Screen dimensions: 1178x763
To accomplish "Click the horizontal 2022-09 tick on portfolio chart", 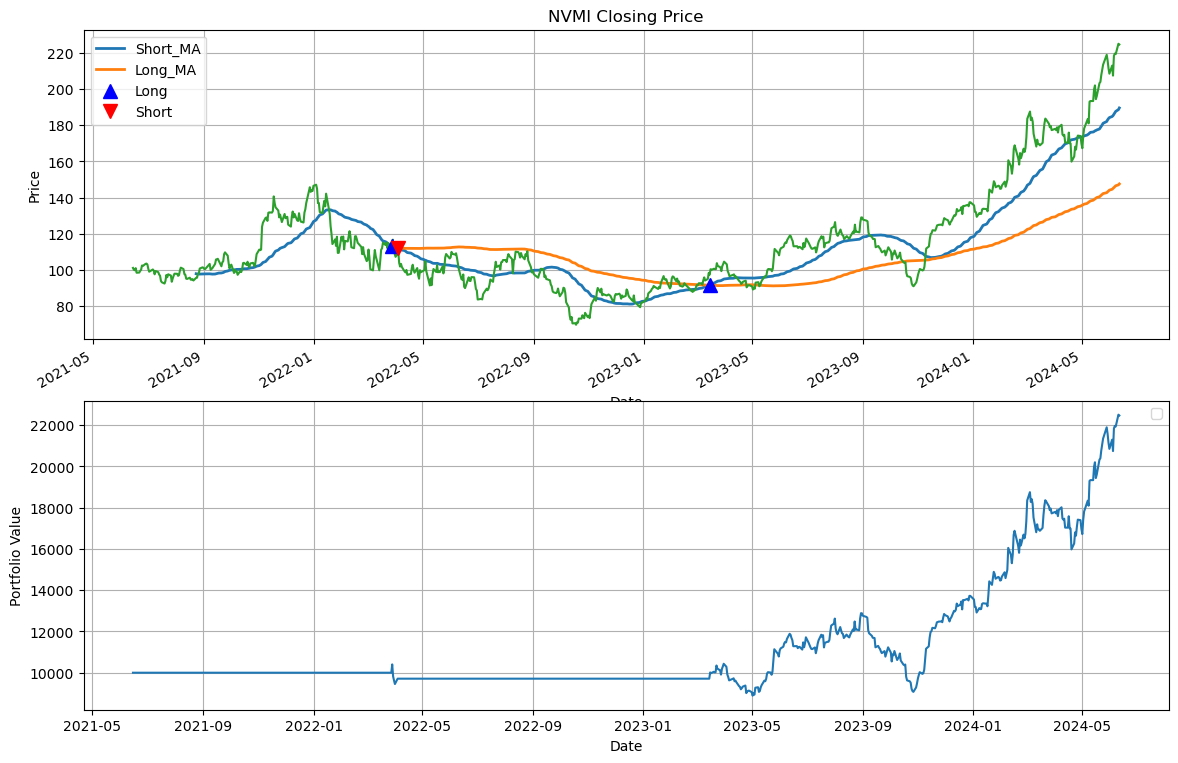I will (x=533, y=727).
